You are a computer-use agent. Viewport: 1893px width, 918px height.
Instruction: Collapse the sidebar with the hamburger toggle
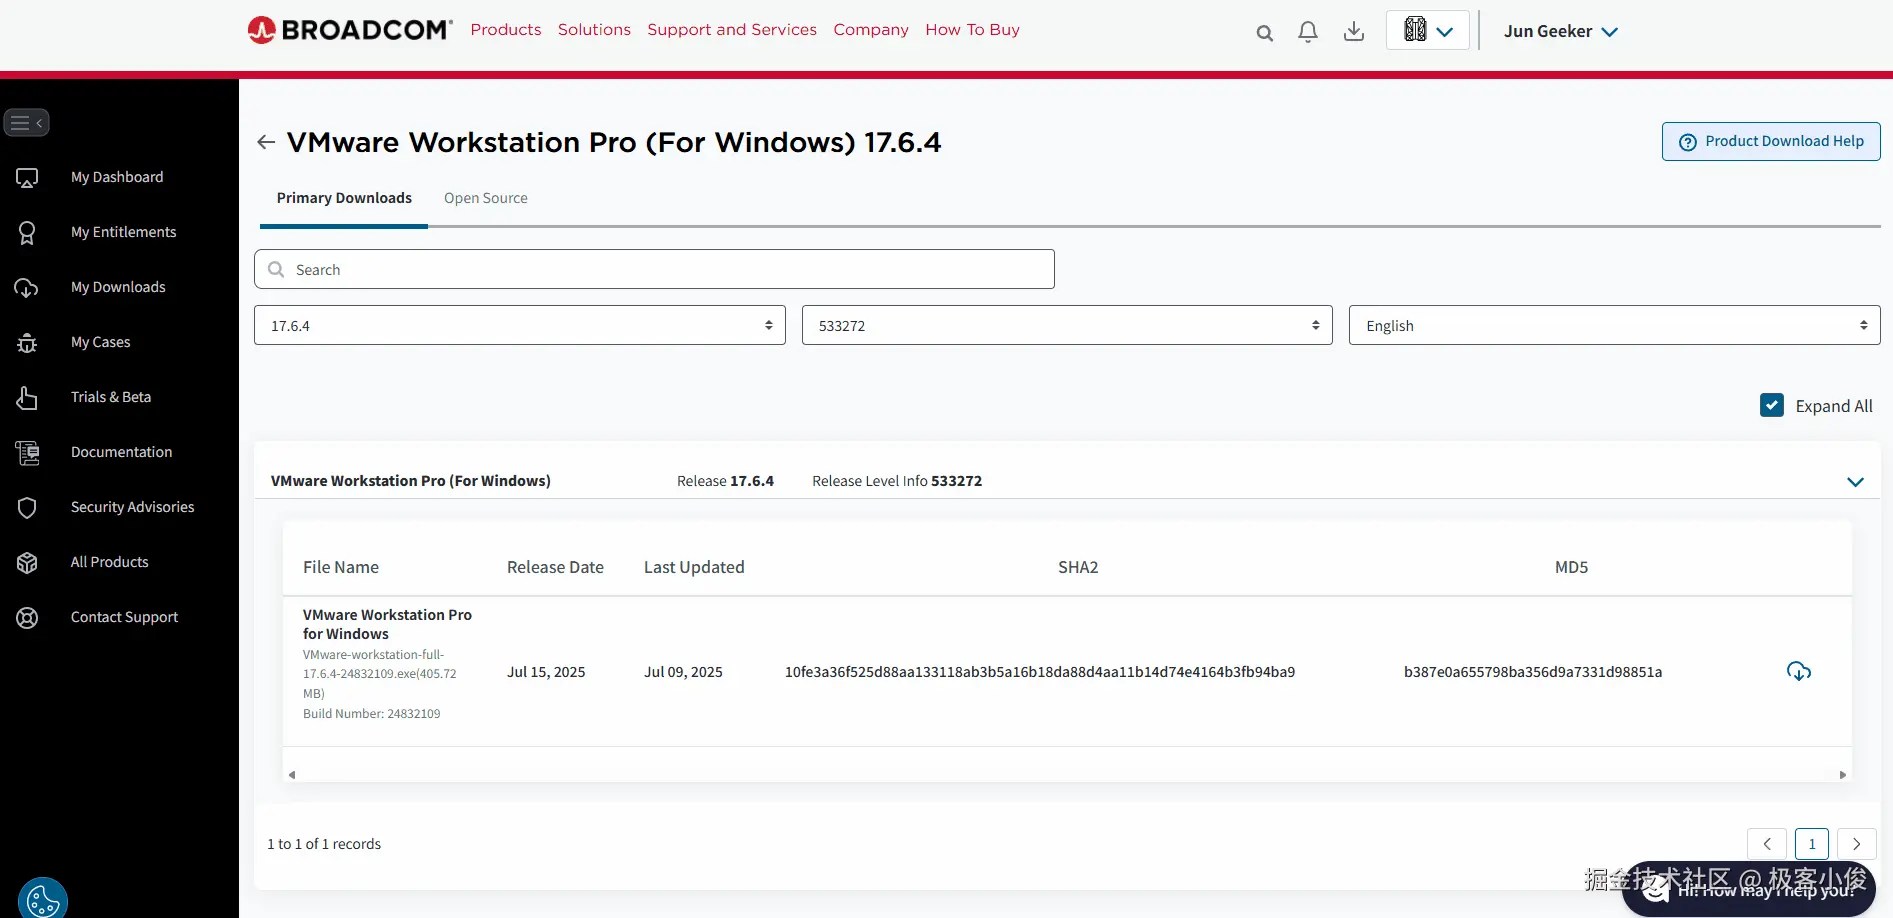[26, 123]
